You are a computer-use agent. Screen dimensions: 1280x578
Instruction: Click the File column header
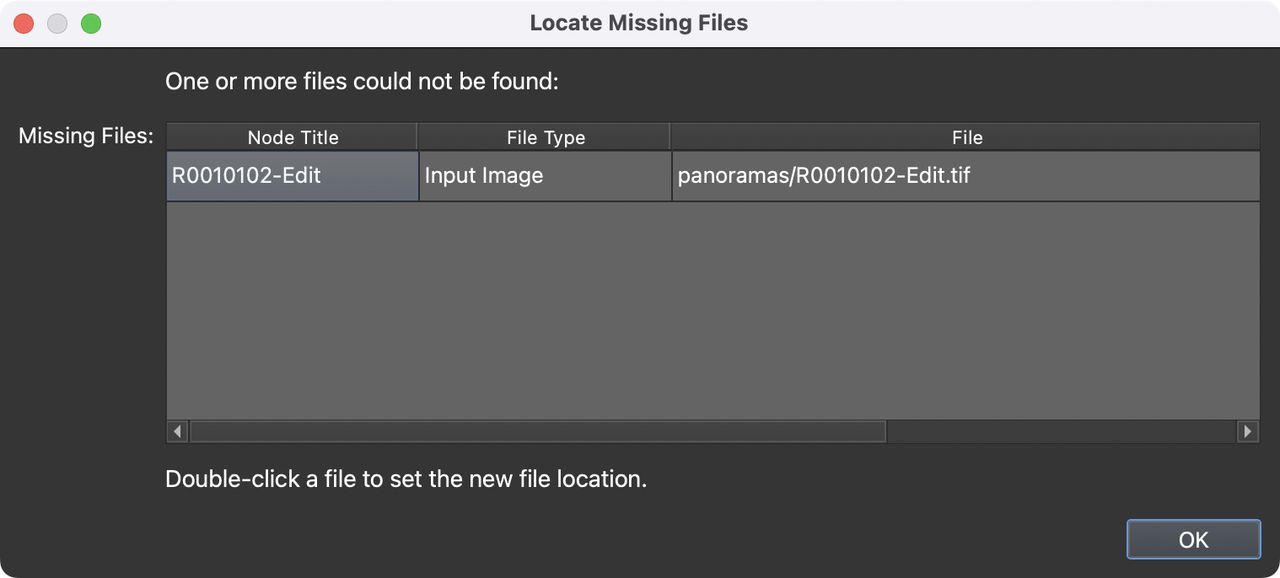(966, 137)
